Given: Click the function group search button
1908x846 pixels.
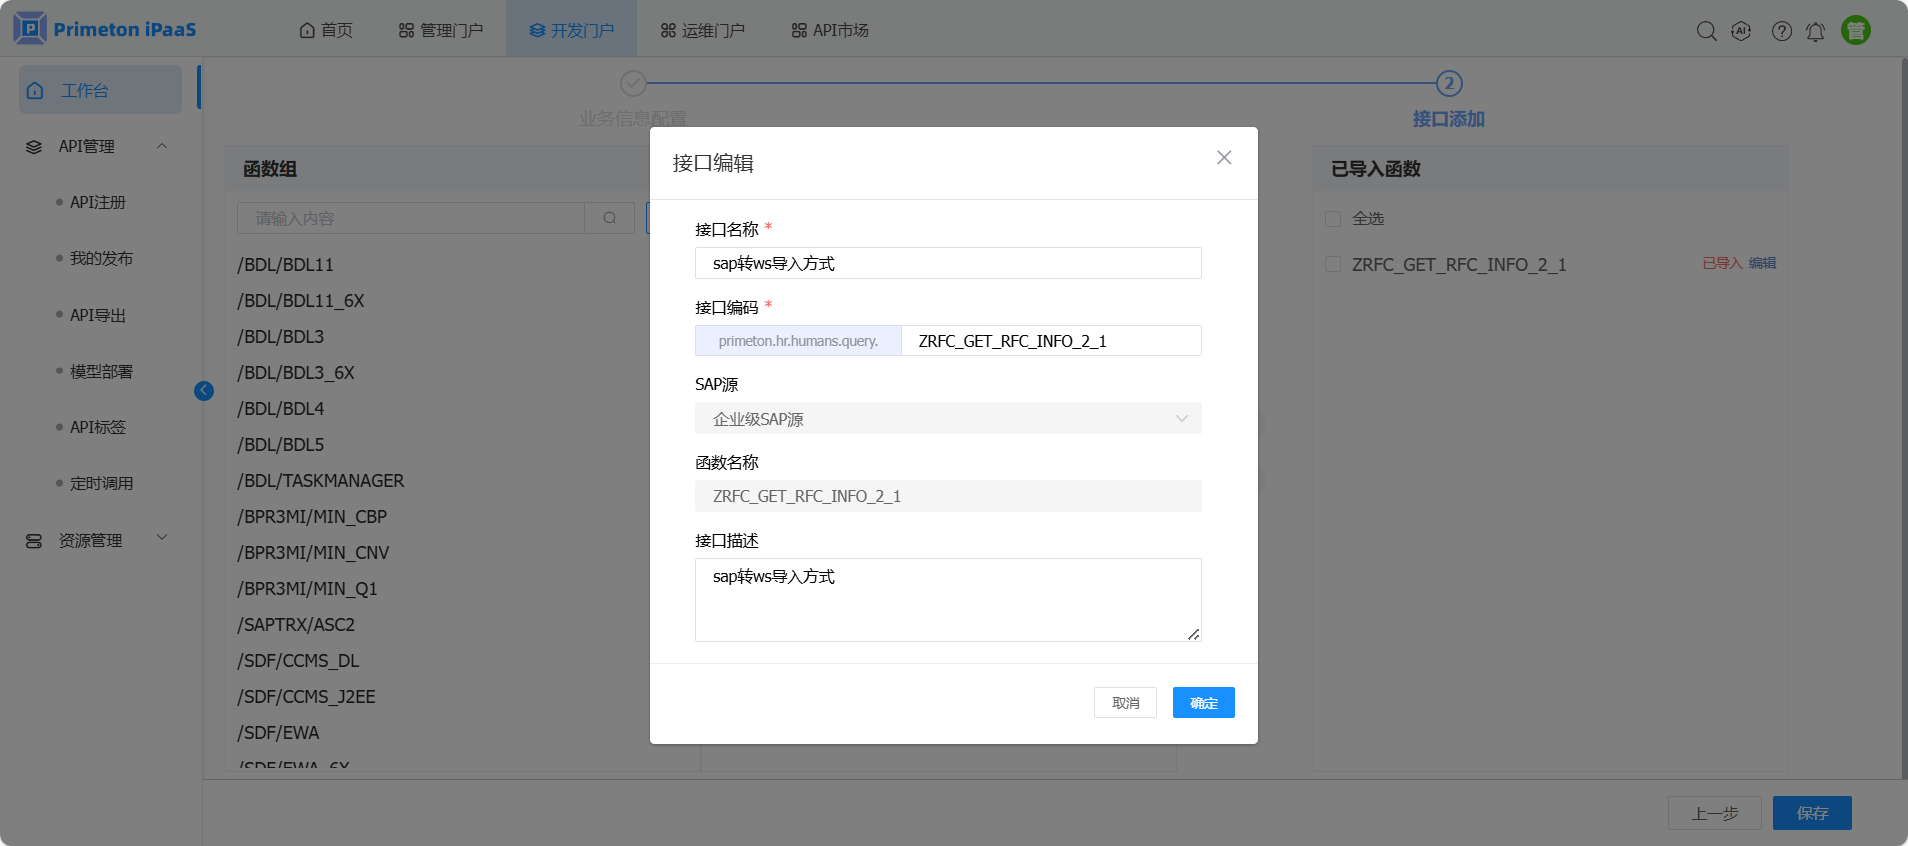Looking at the screenshot, I should pos(609,218).
